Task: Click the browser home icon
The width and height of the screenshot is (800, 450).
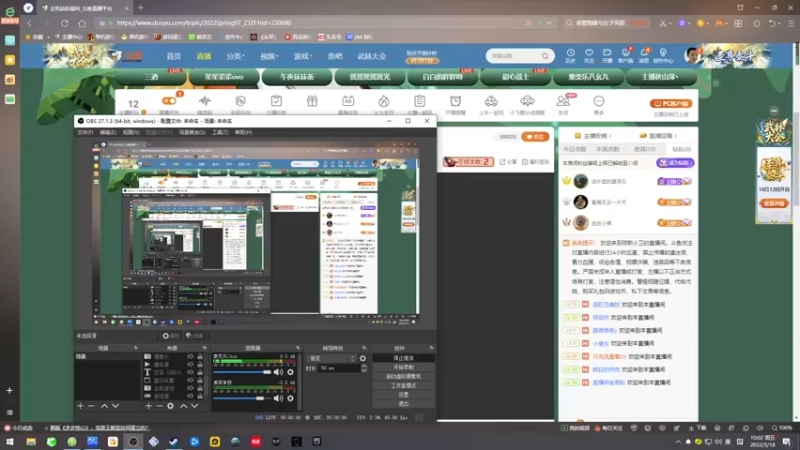Action: click(x=82, y=23)
